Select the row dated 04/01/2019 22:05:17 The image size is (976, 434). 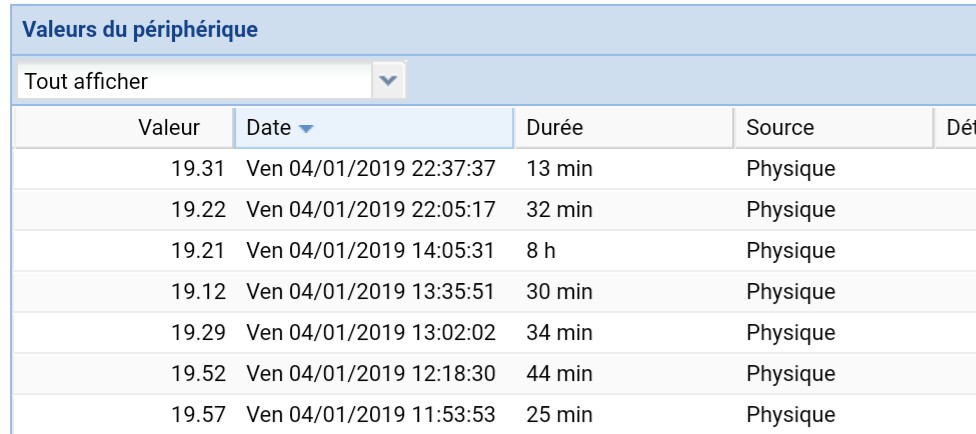[371, 210]
